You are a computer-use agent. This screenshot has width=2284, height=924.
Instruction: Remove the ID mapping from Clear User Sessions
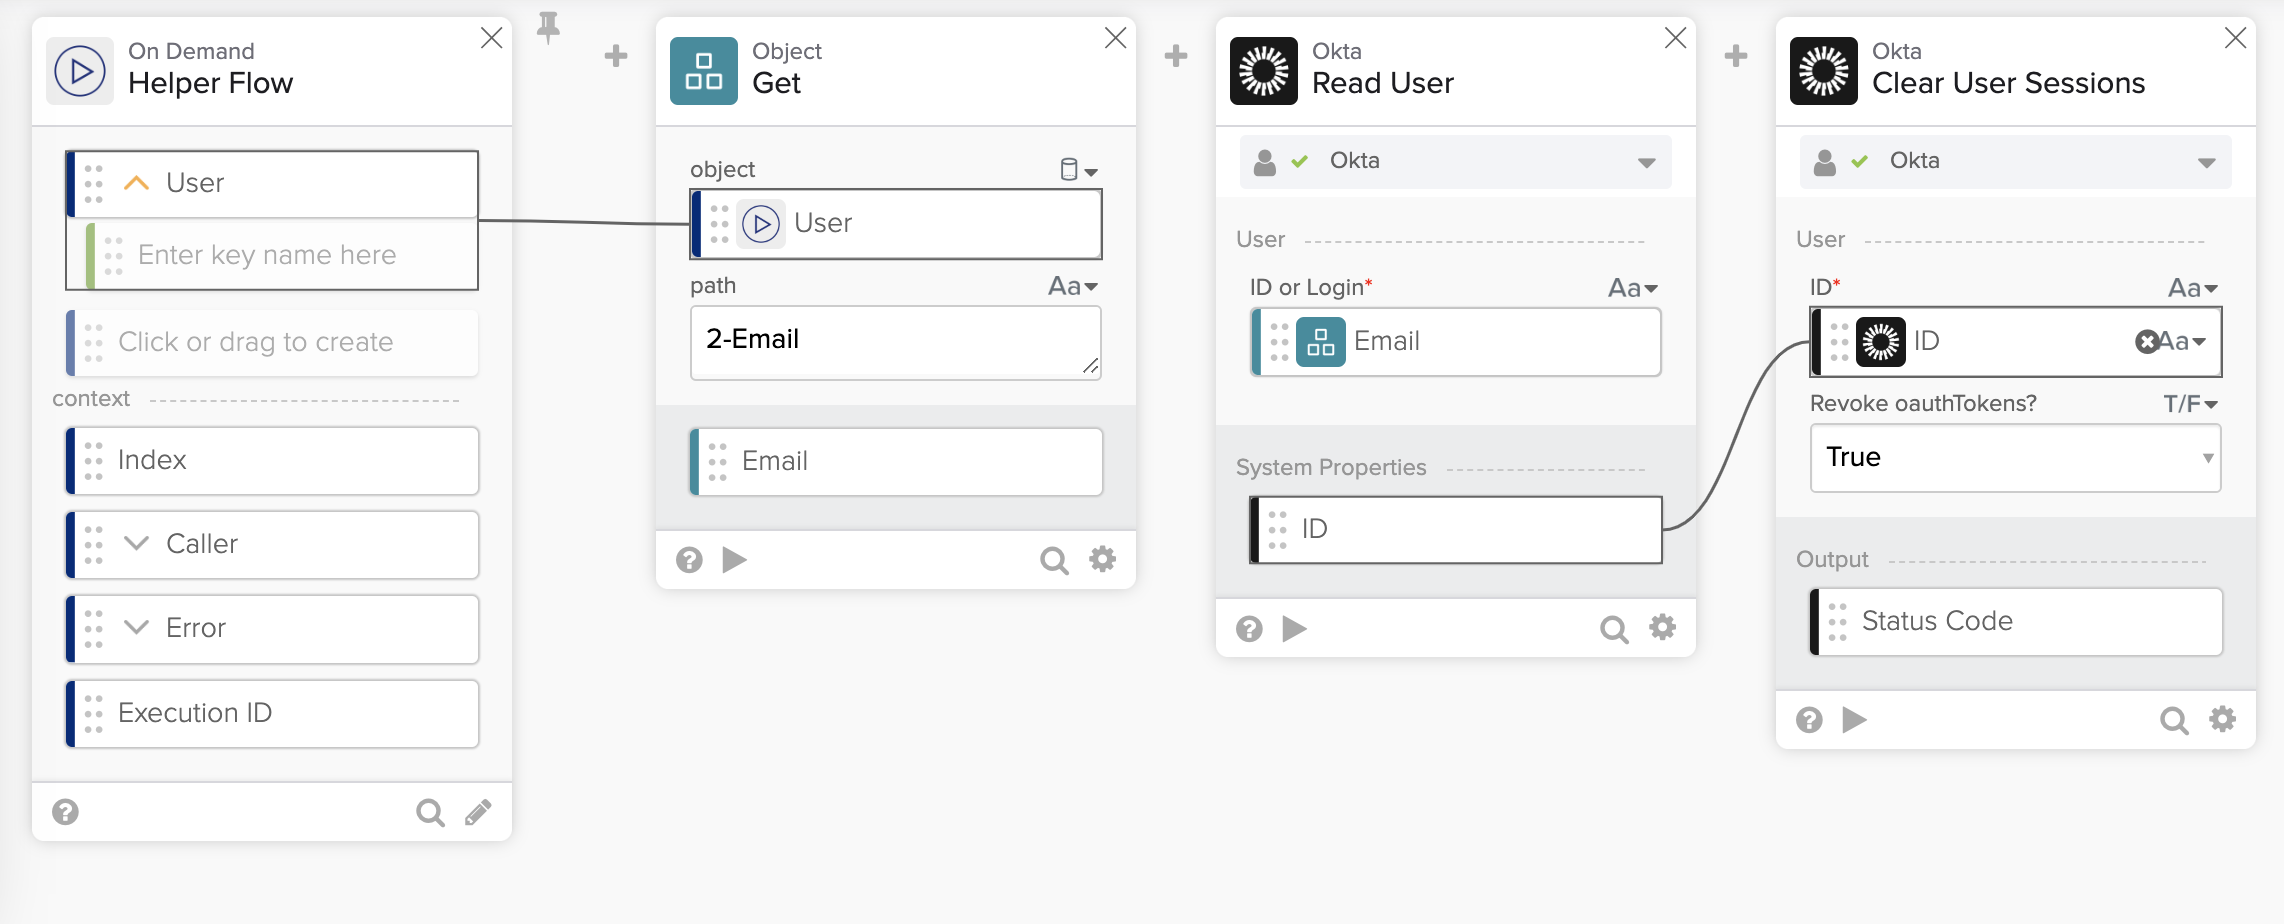[x=2146, y=342]
